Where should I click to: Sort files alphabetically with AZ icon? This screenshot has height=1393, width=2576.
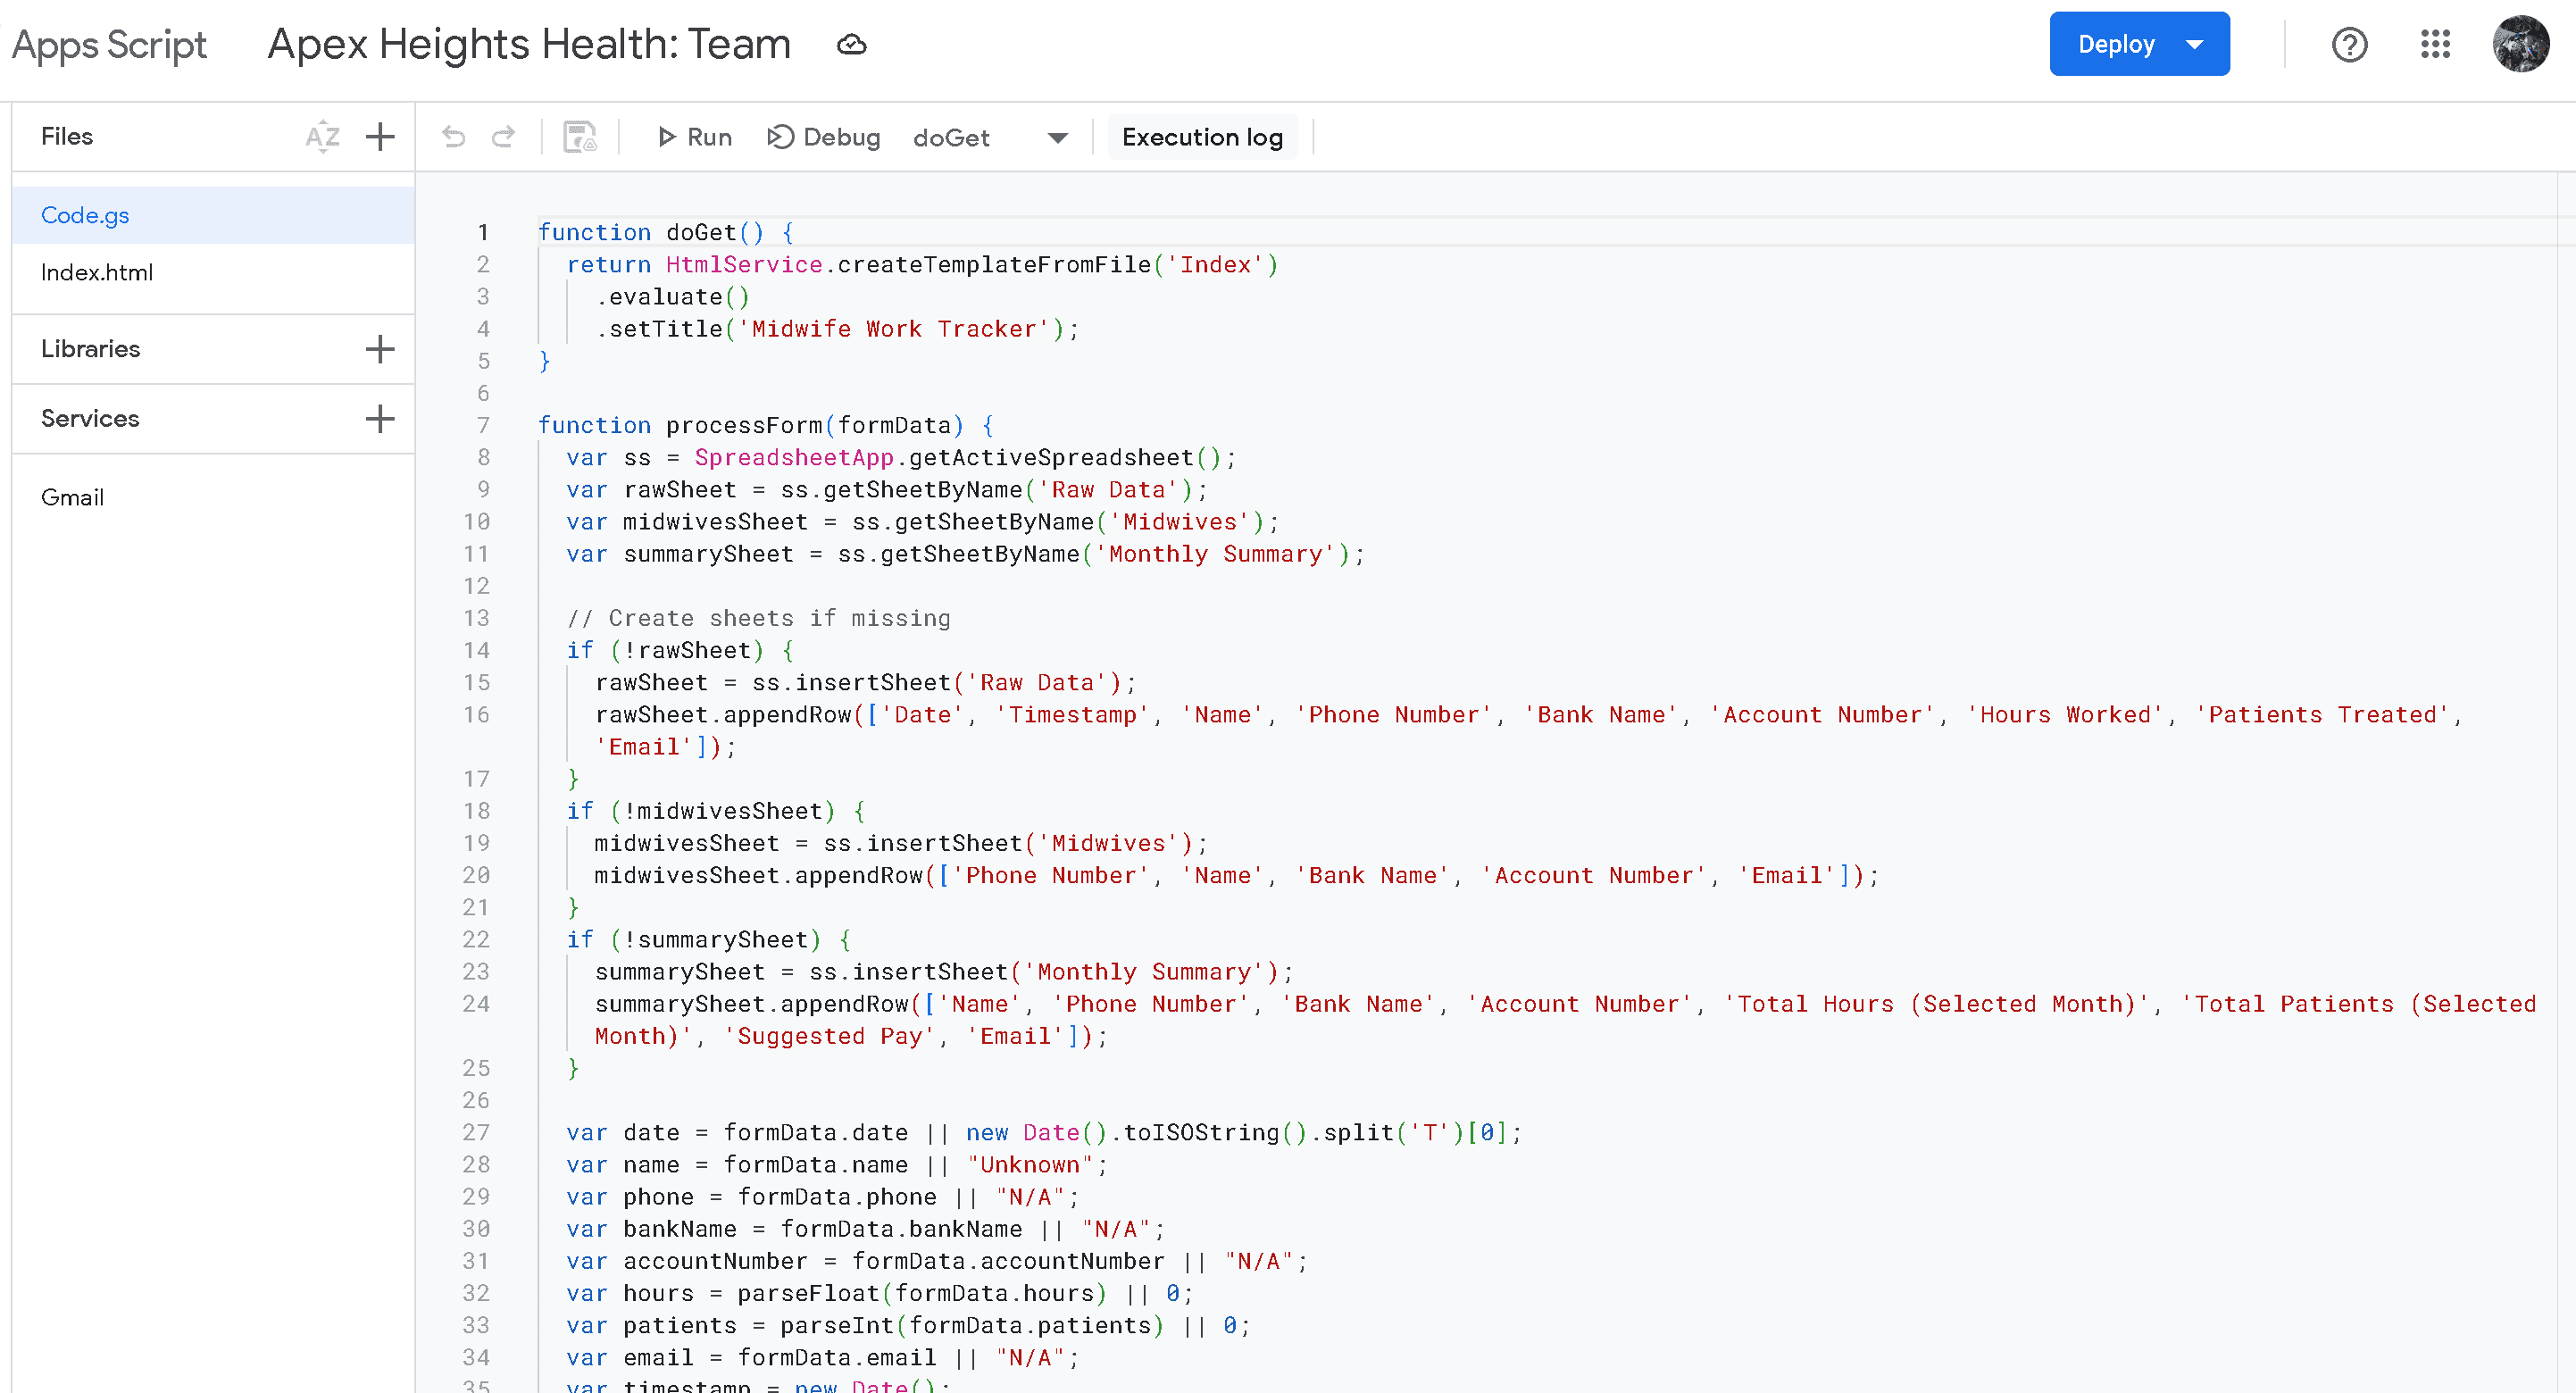[x=322, y=136]
